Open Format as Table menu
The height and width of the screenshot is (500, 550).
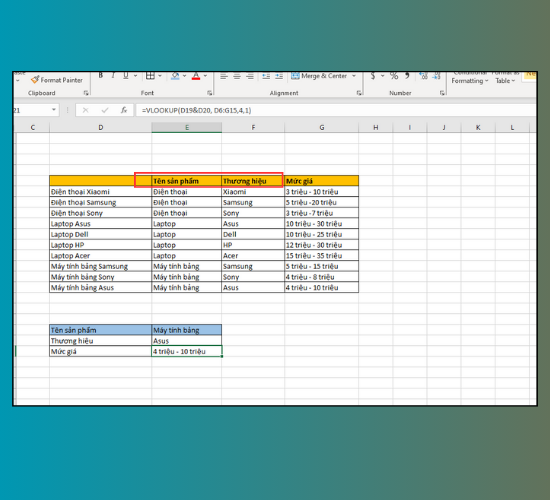pyautogui.click(x=505, y=78)
